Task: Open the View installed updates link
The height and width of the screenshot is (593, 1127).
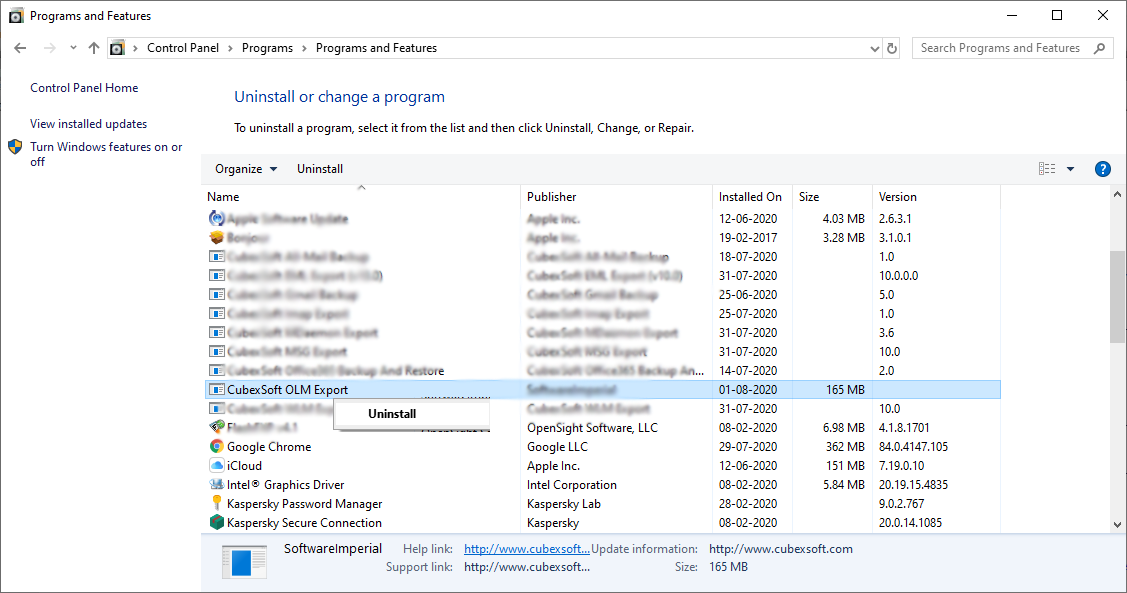Action: click(x=88, y=124)
